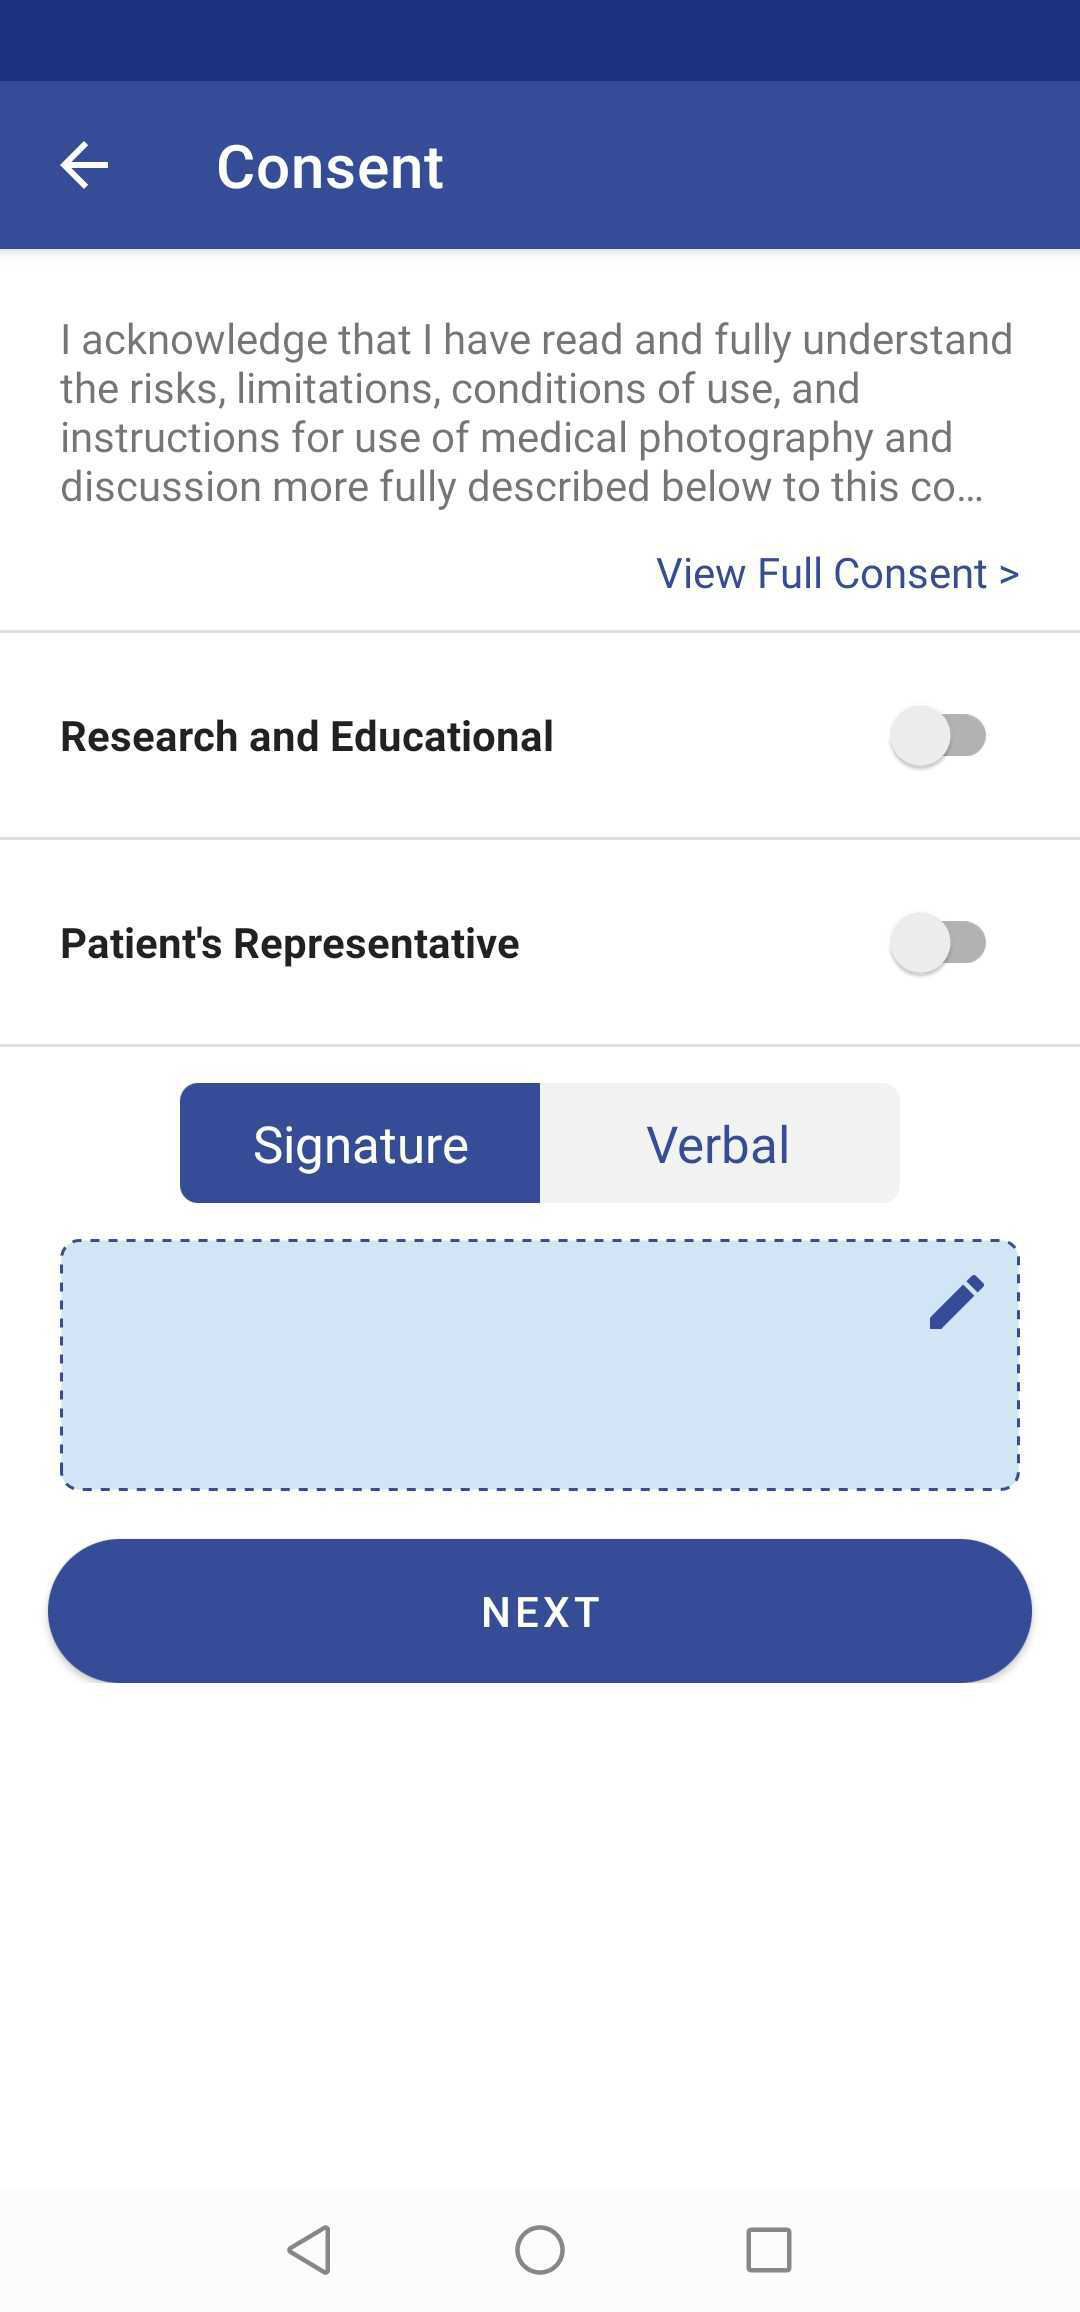Tap the Research and Educational label
1080x2312 pixels.
pos(307,737)
